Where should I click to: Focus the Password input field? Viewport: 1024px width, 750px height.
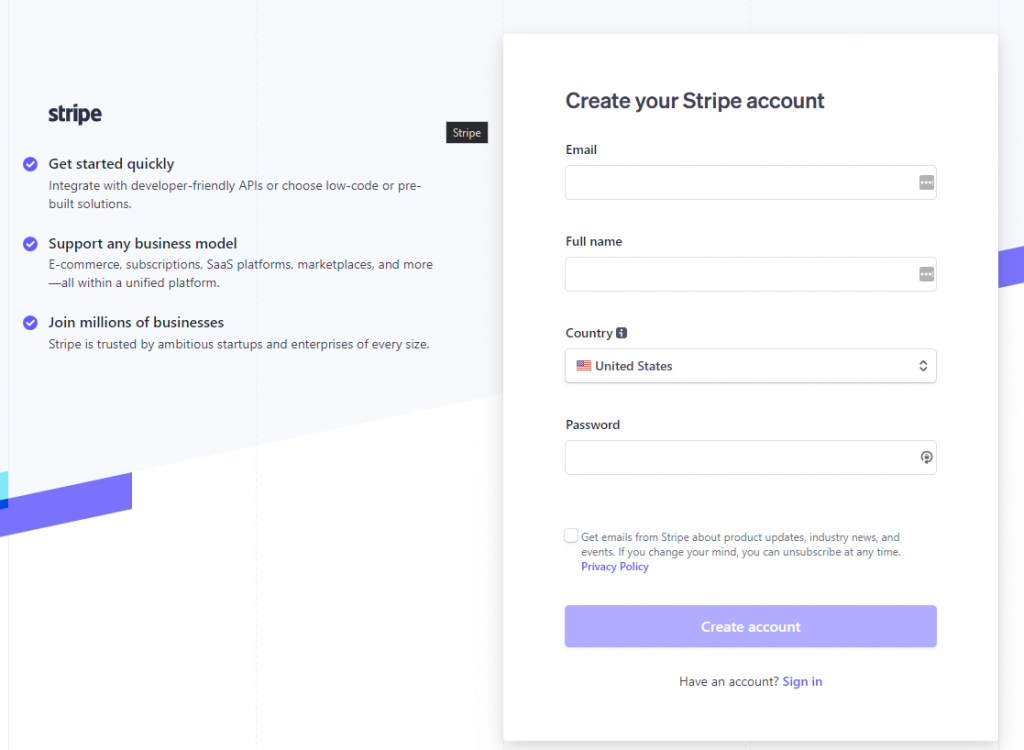click(x=750, y=457)
